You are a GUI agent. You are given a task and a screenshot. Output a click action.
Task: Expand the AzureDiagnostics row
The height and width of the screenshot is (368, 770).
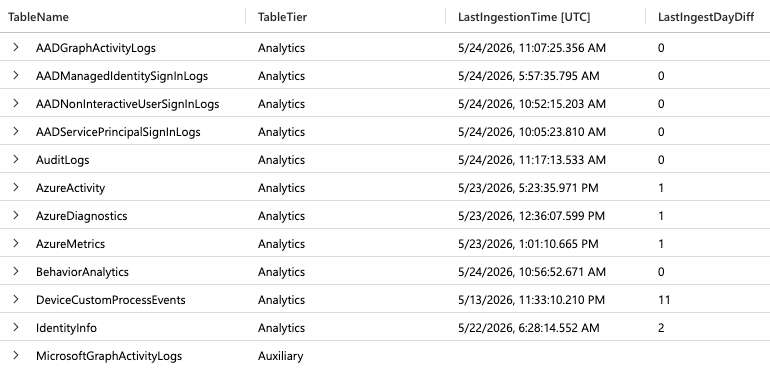[16, 216]
